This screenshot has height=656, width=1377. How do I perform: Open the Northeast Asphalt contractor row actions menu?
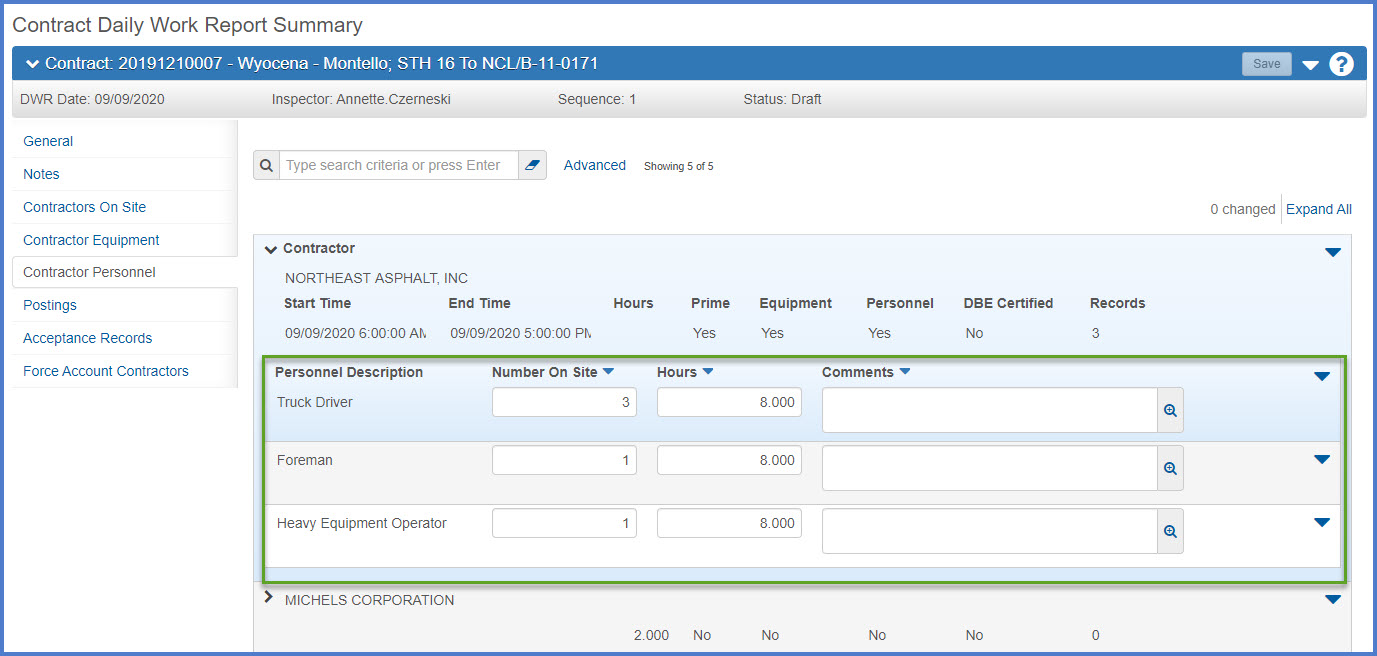(x=1332, y=252)
